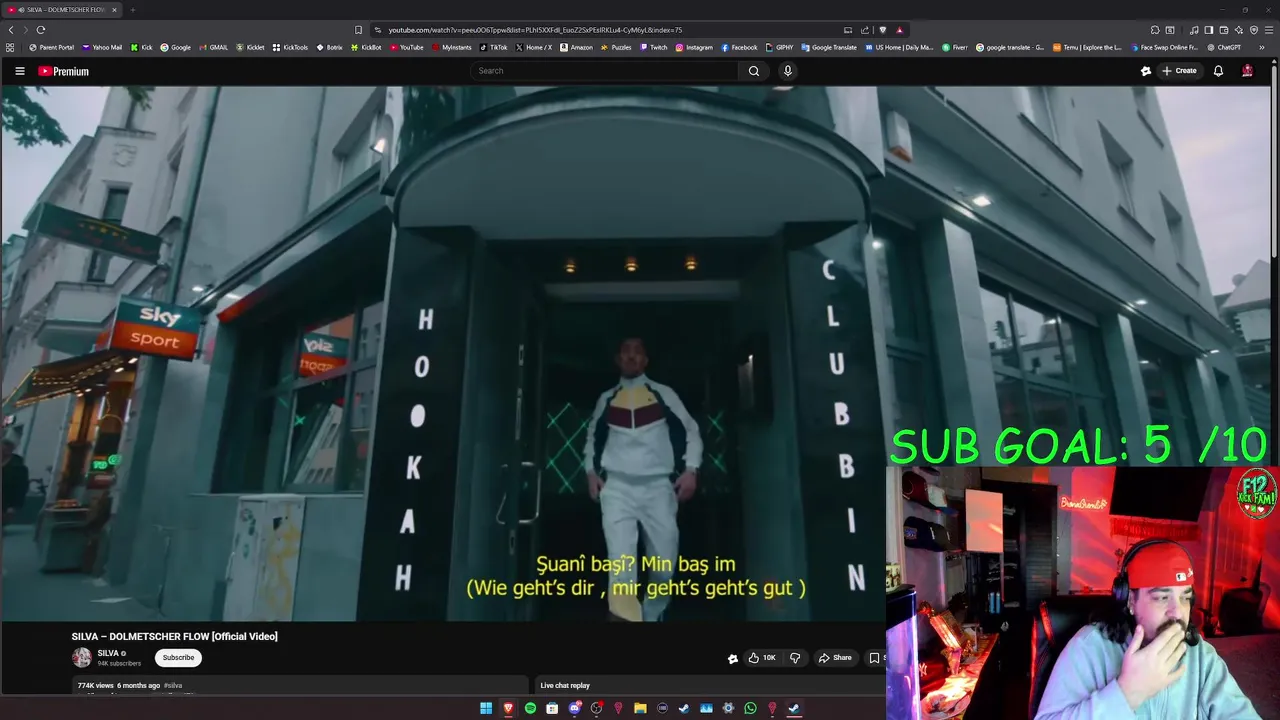Open browser extensions puzzle icon
This screenshot has height=720, width=1280.
coord(1155,30)
